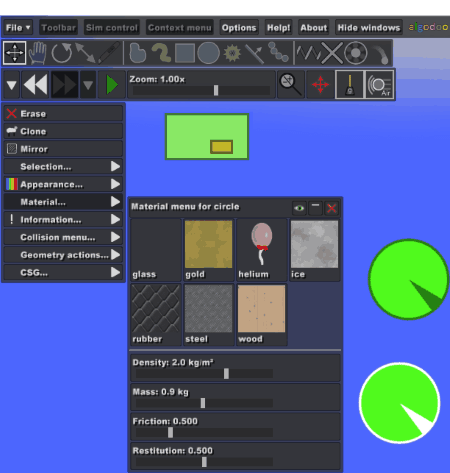Select the Plane tool
Screen dimensions: 450x473
coord(255,53)
